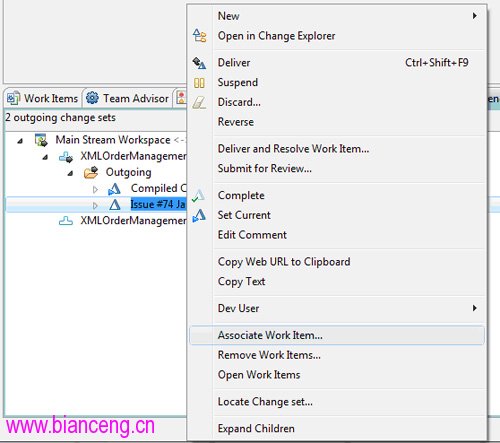Screen dimensions: 500x443
Task: Choose Discard... menu entry
Action: click(x=337, y=102)
